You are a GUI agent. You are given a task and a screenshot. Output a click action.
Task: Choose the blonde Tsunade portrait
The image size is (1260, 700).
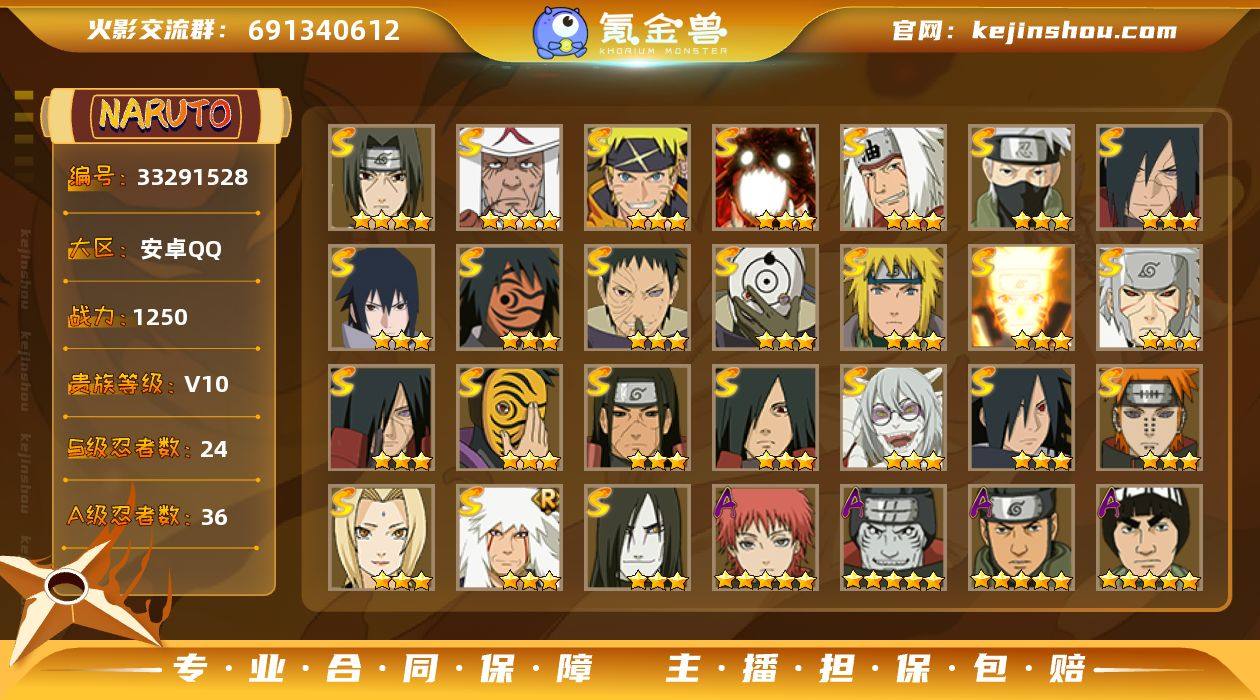(x=381, y=538)
